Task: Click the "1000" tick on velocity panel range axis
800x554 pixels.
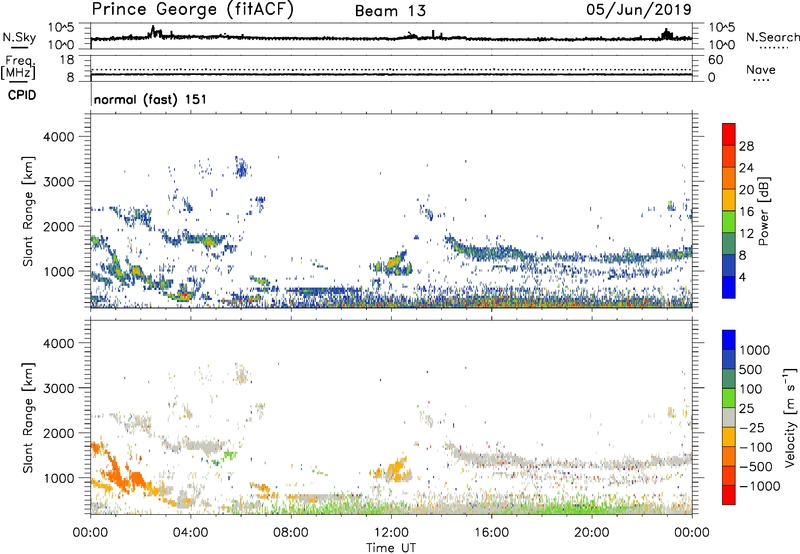Action: 58,478
